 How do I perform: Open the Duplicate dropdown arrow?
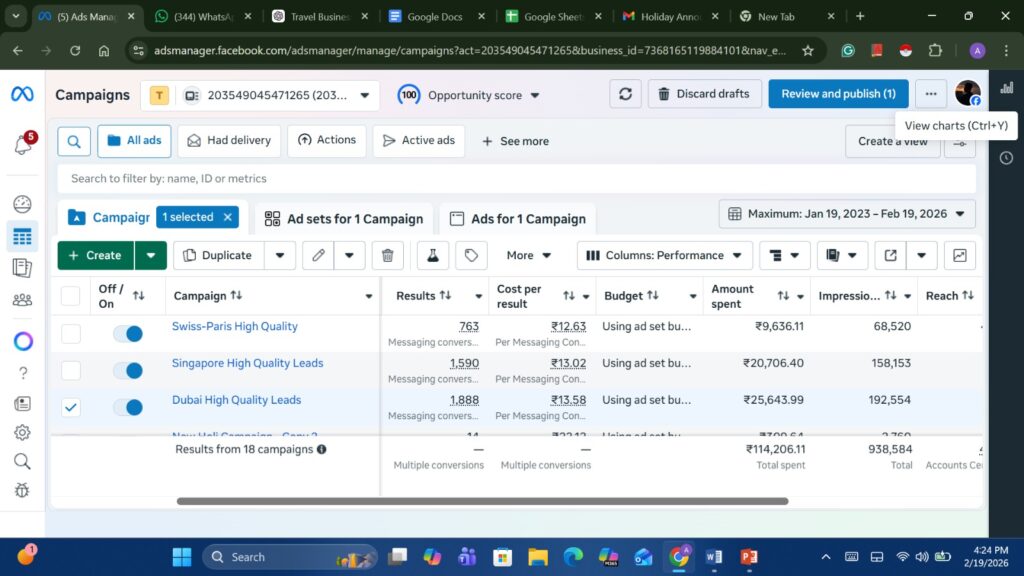(x=280, y=255)
